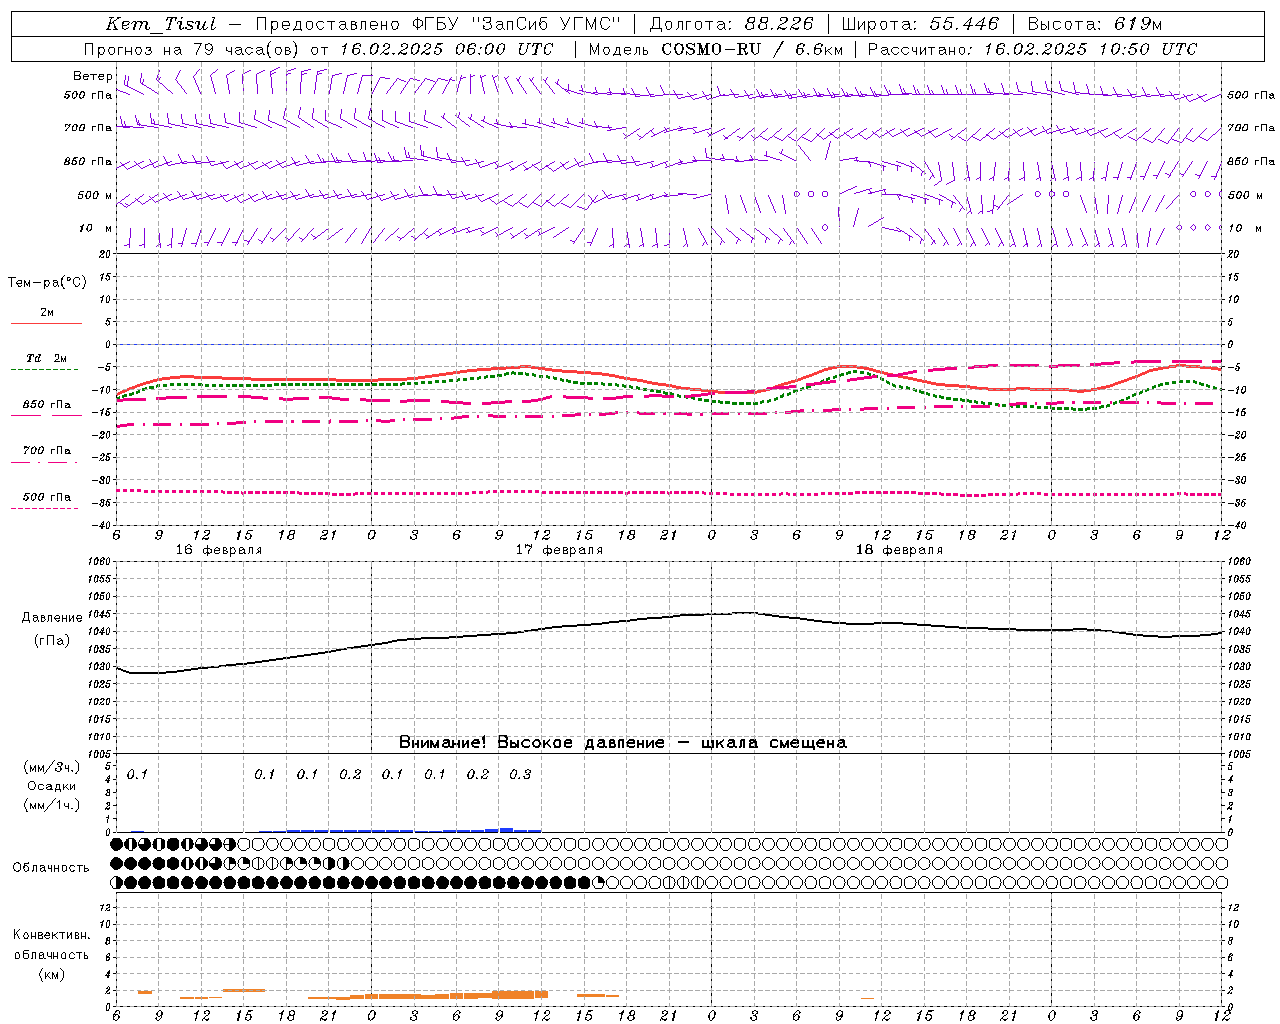Screen dimensions: 1280x1024
Task: Click the latitude value 55.446
Action: tap(964, 24)
